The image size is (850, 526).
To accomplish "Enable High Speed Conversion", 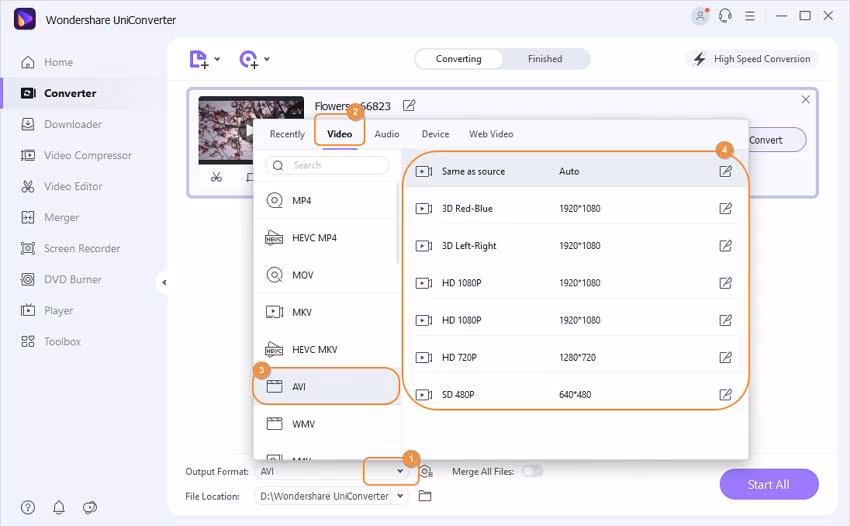I will click(752, 59).
